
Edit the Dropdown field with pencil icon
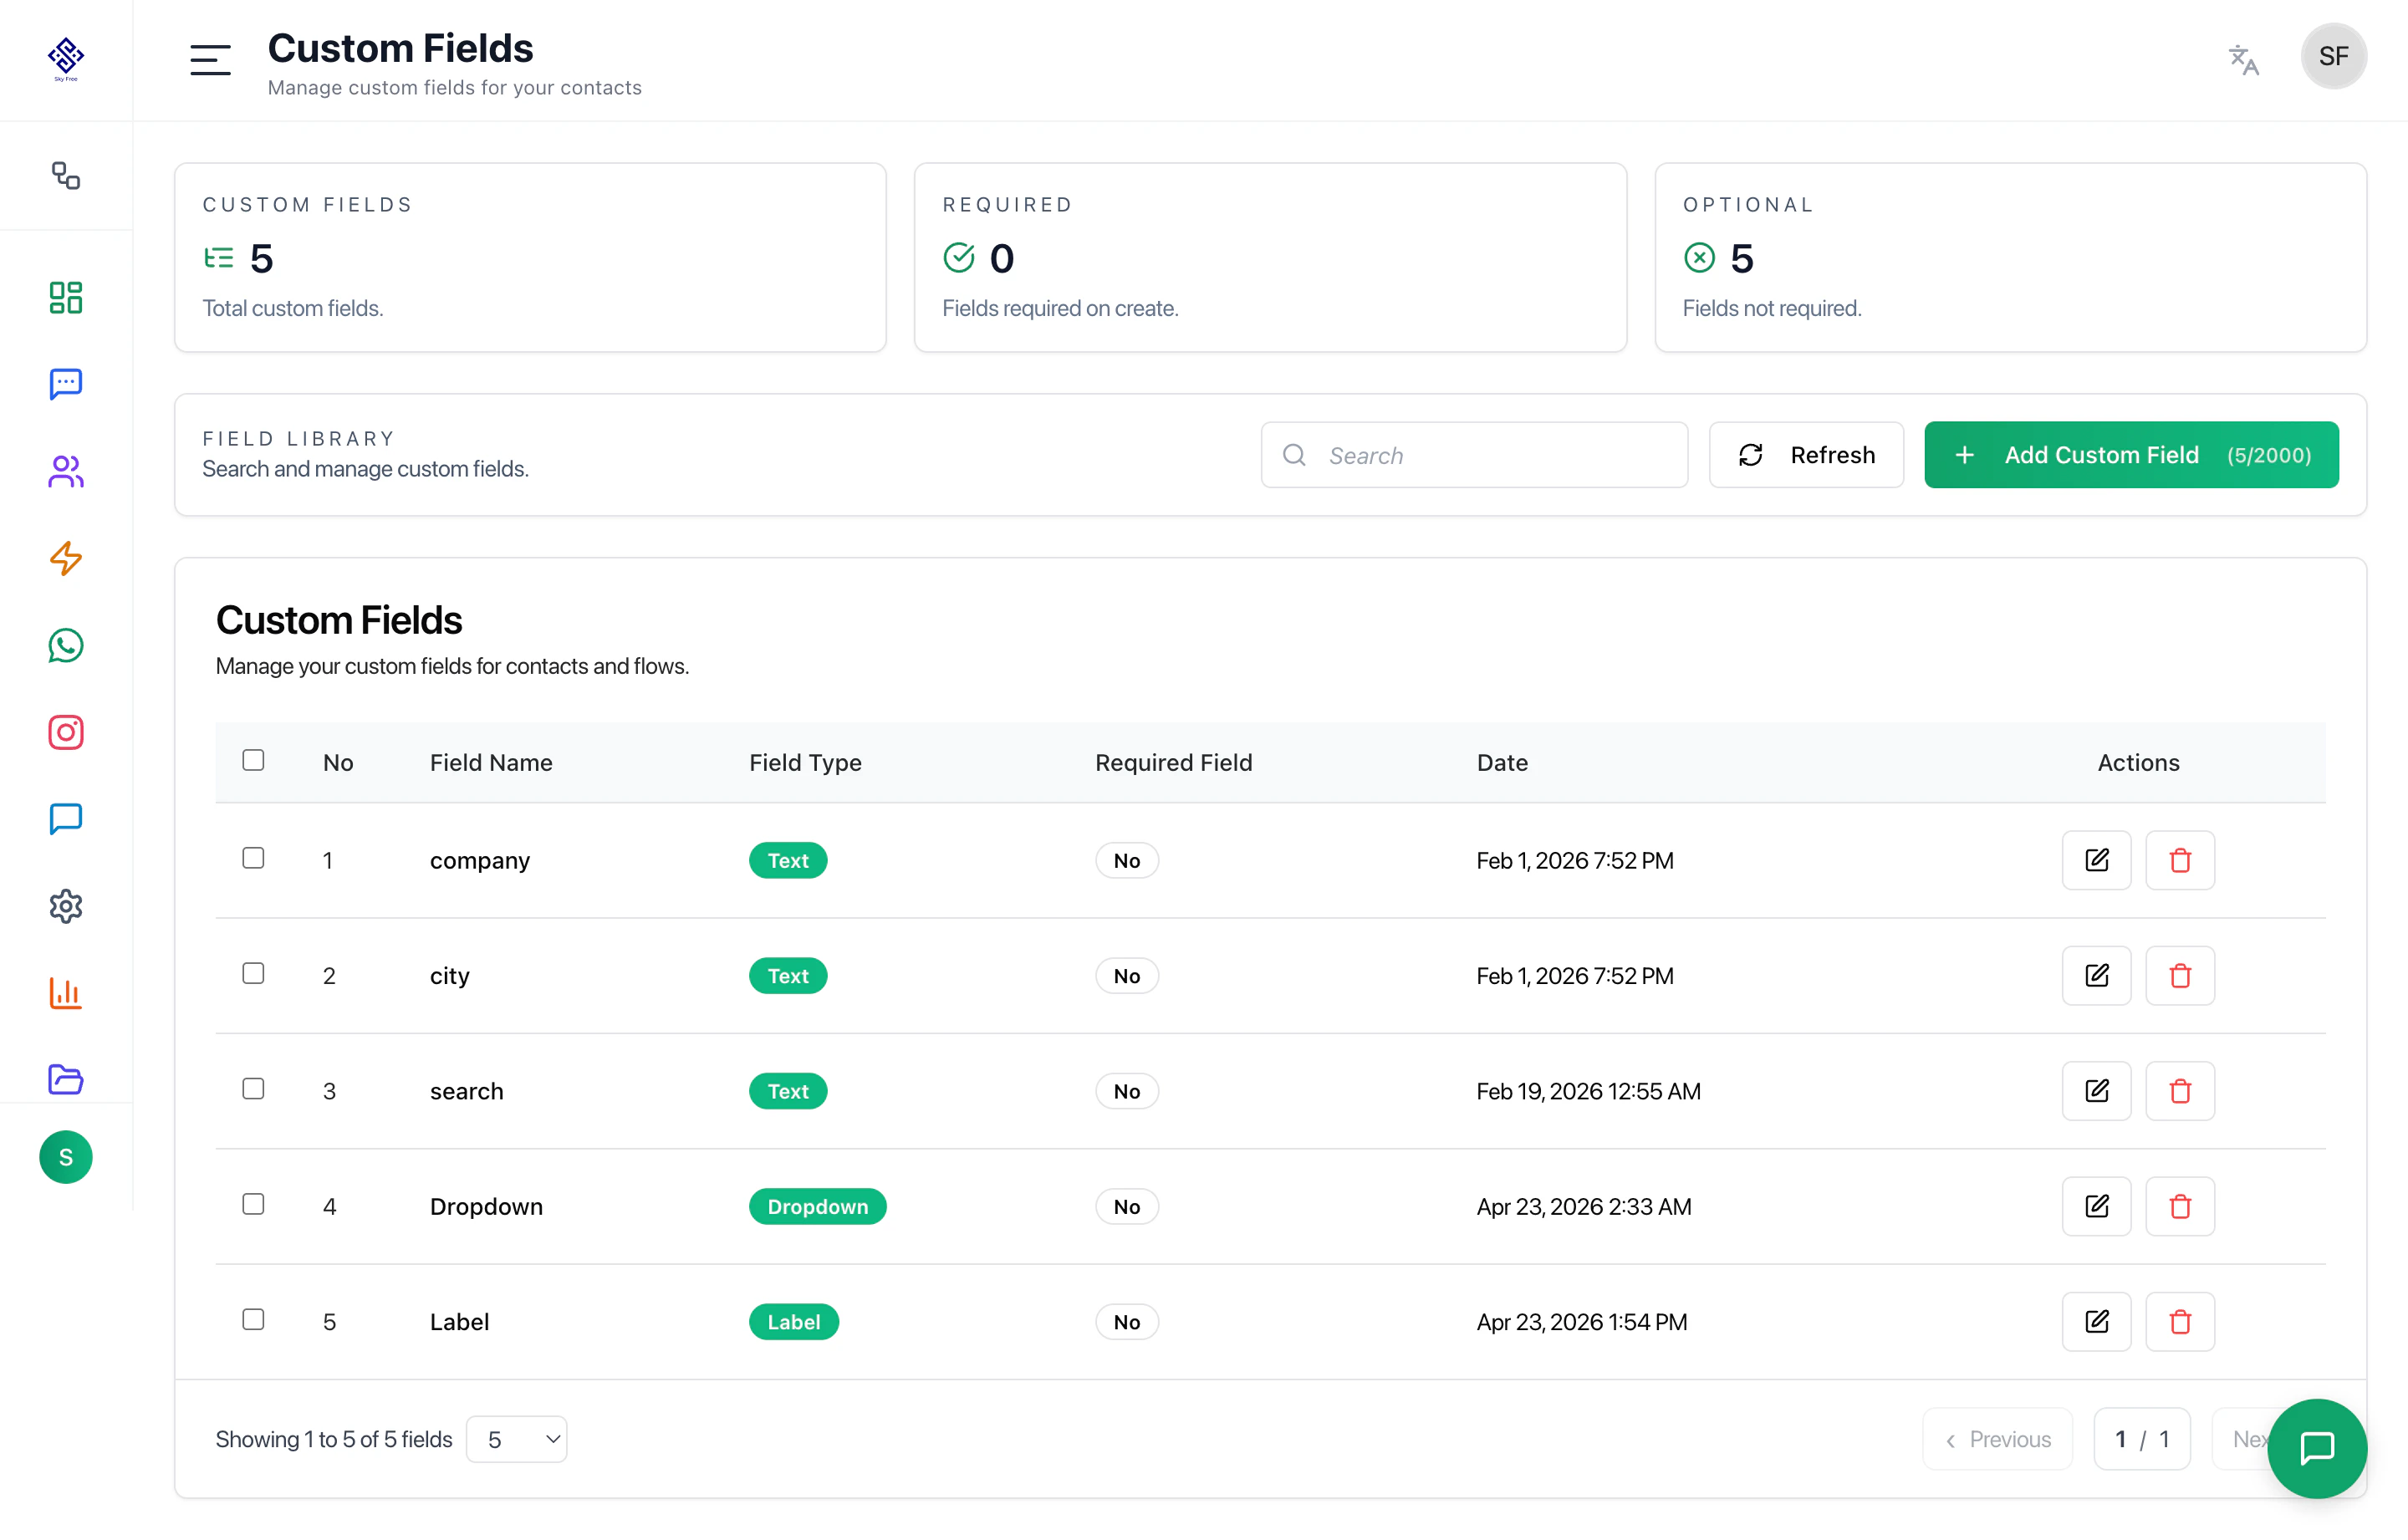[x=2096, y=1206]
